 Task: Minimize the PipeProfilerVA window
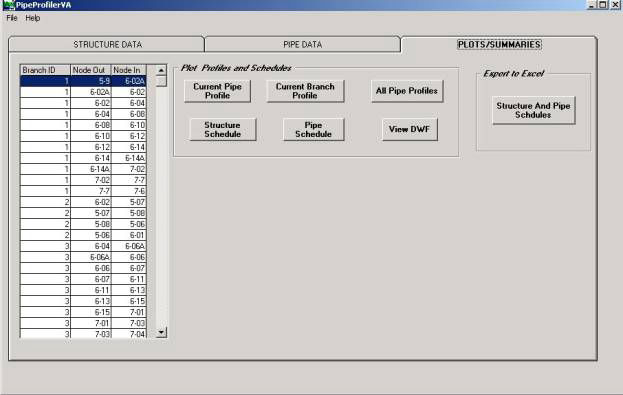coord(592,5)
